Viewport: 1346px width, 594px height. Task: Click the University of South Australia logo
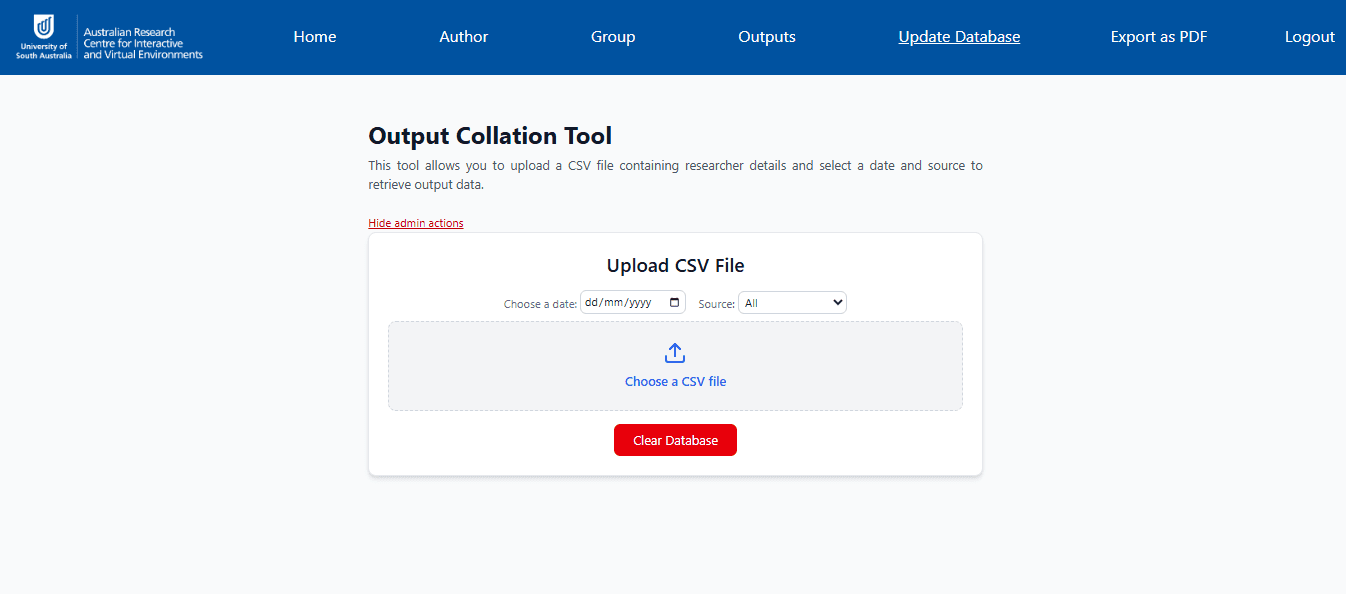(43, 37)
